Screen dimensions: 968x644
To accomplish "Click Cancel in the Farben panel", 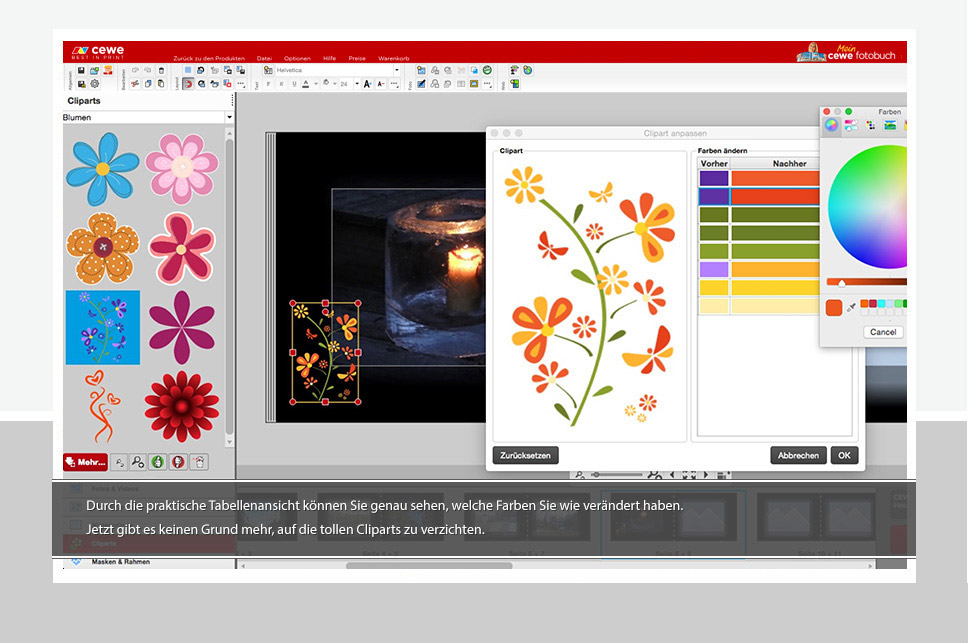I will coord(883,332).
